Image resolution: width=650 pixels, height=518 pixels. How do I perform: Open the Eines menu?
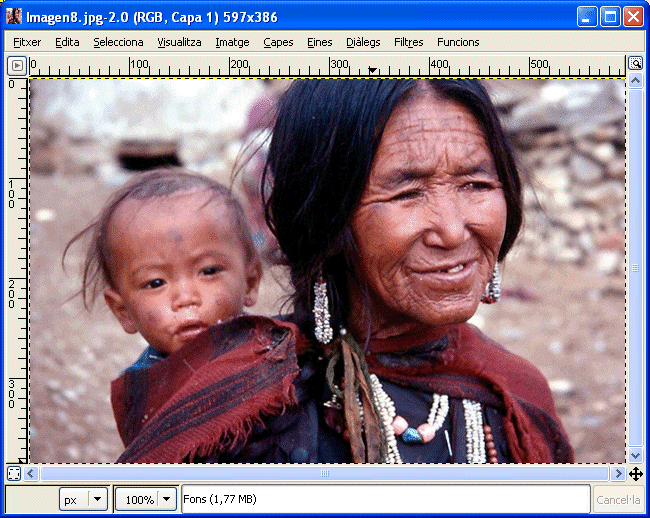320,42
